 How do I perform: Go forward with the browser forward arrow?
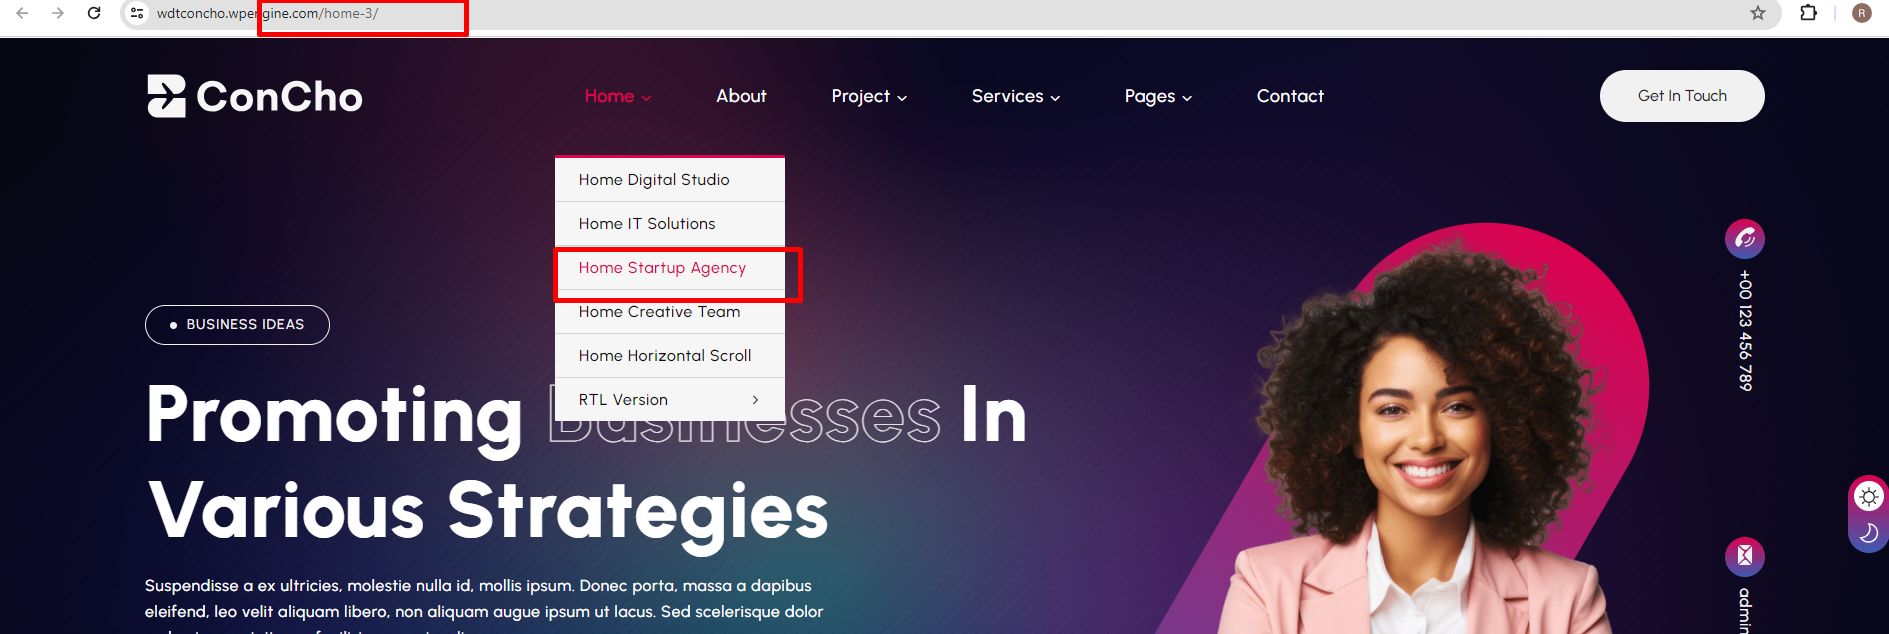(58, 13)
